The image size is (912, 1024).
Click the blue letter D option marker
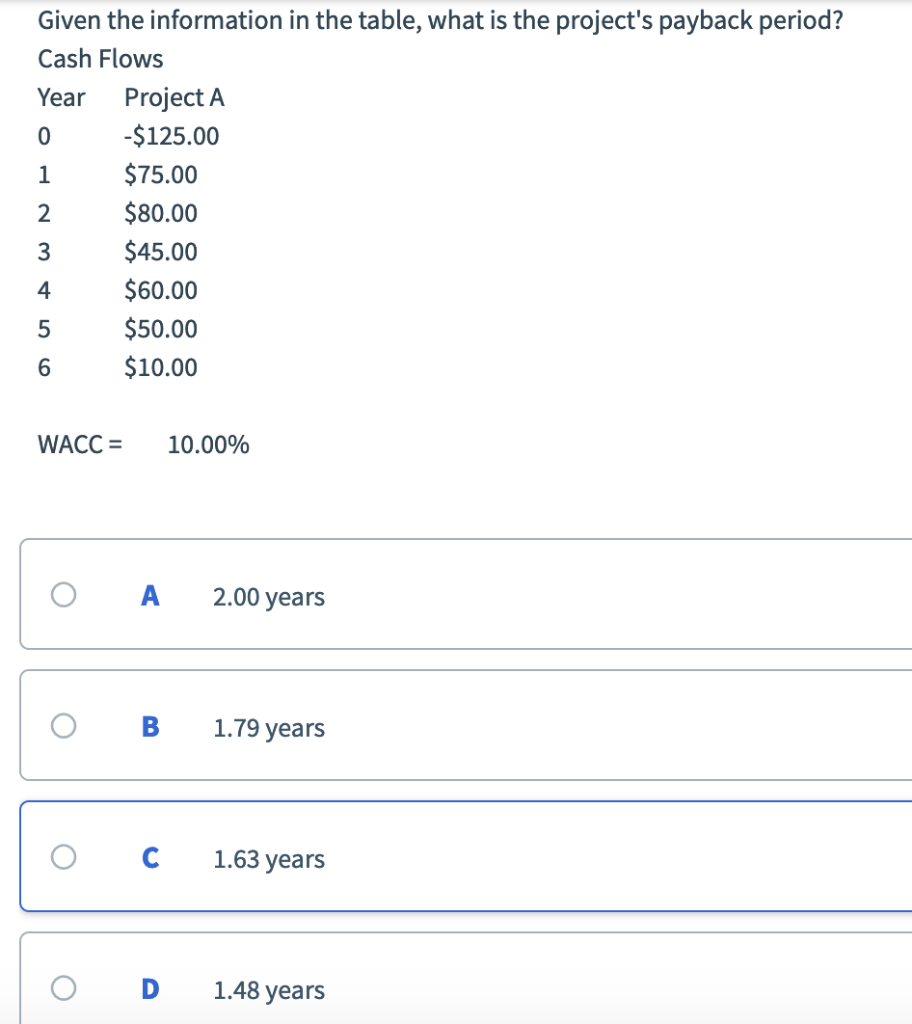pyautogui.click(x=149, y=988)
